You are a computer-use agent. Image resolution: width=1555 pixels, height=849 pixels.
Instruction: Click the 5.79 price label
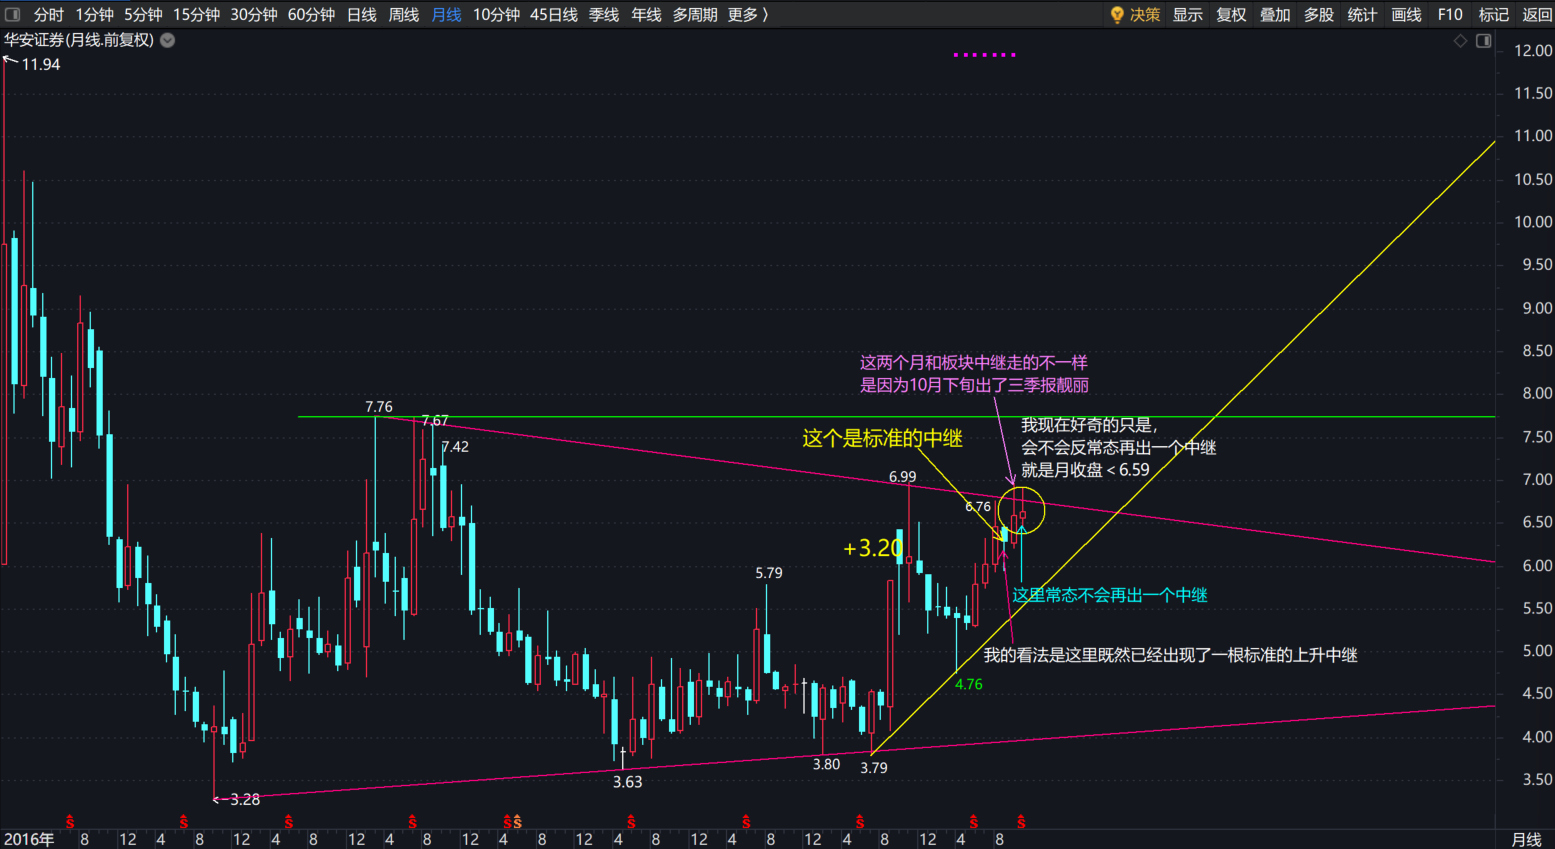tap(769, 573)
